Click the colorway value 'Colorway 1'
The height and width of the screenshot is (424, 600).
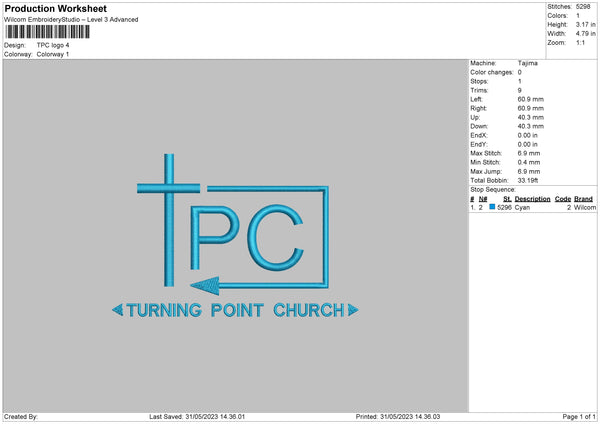pos(53,54)
